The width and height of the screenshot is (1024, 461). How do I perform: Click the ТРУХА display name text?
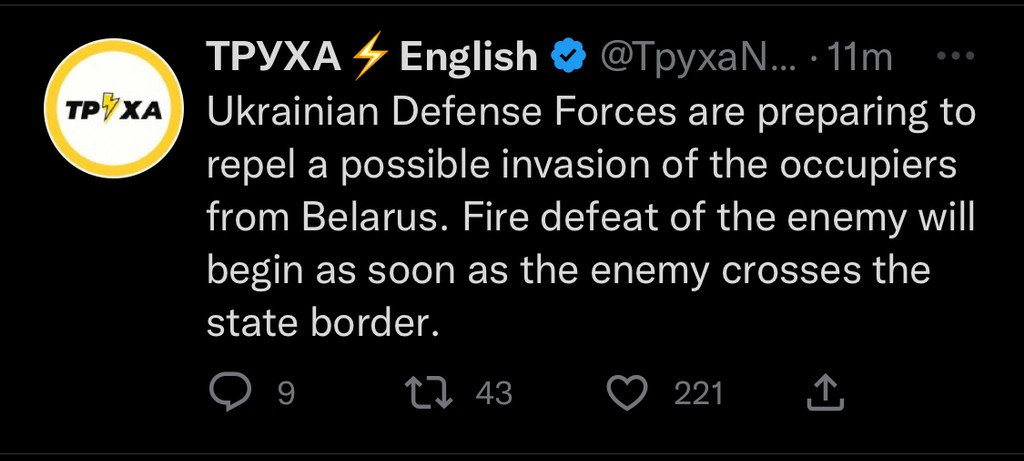(x=272, y=58)
